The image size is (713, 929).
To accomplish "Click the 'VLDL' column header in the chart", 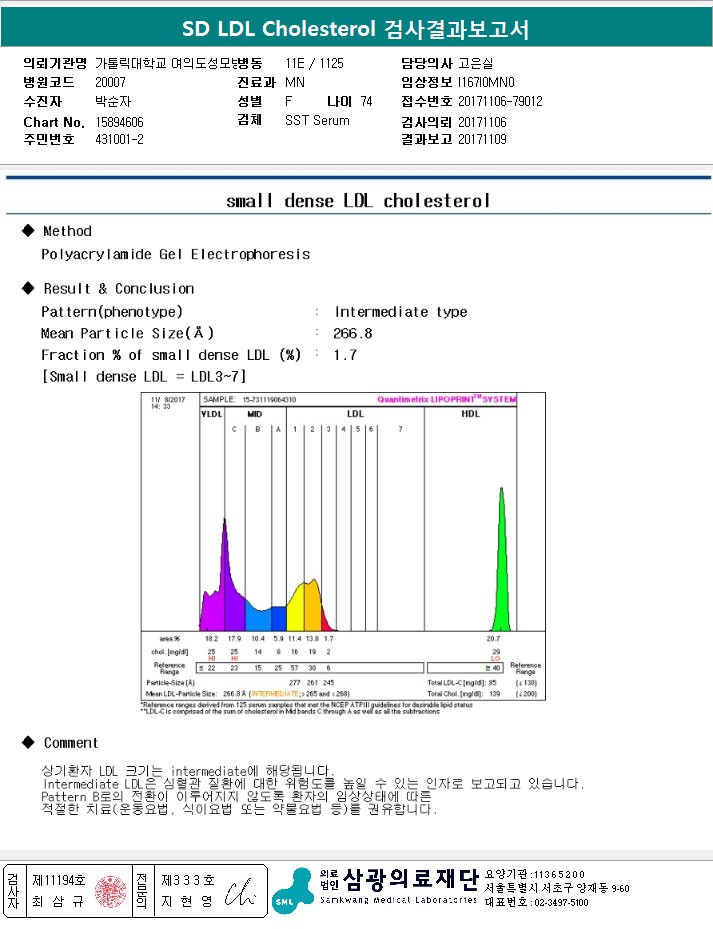I will pyautogui.click(x=212, y=414).
